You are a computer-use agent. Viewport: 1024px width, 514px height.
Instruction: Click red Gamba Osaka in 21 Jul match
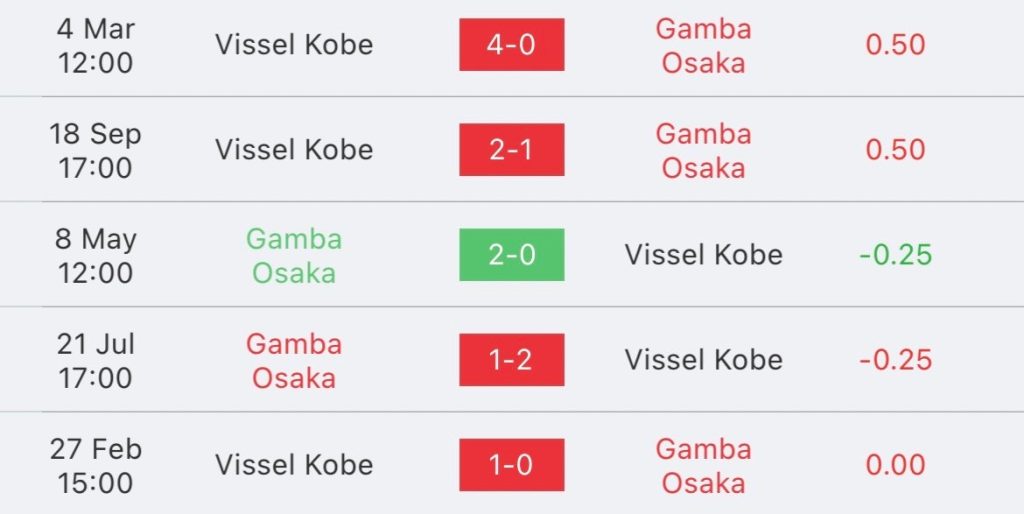point(294,361)
